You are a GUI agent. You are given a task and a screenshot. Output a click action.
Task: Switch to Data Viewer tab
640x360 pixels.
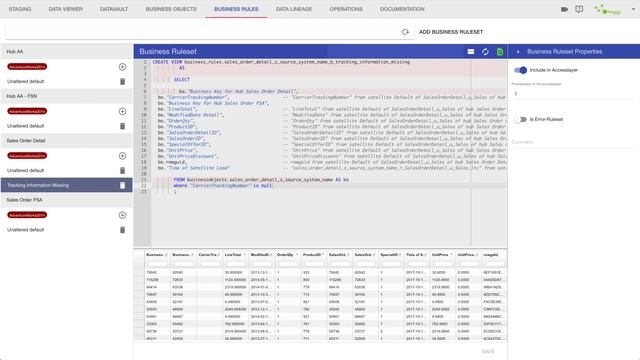point(65,9)
